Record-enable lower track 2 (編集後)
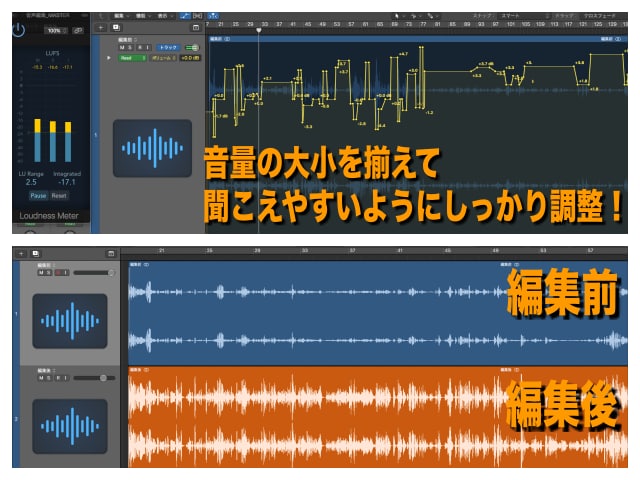This screenshot has height=480, width=640. pyautogui.click(x=58, y=378)
